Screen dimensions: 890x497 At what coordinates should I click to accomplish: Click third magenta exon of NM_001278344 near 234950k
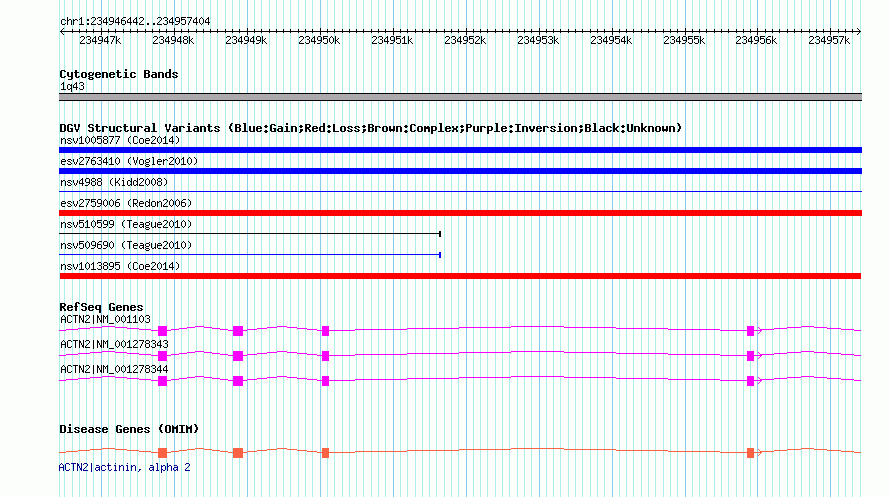(x=325, y=381)
